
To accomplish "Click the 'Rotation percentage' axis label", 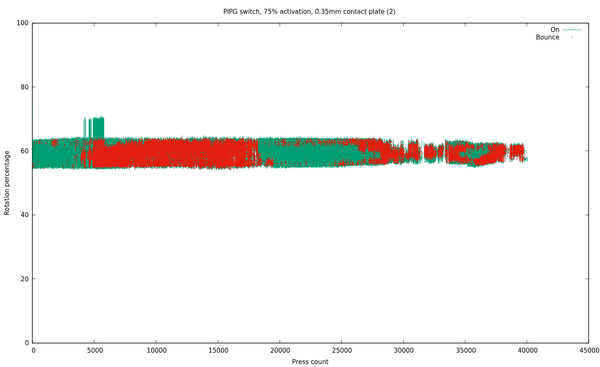I will pyautogui.click(x=7, y=183).
